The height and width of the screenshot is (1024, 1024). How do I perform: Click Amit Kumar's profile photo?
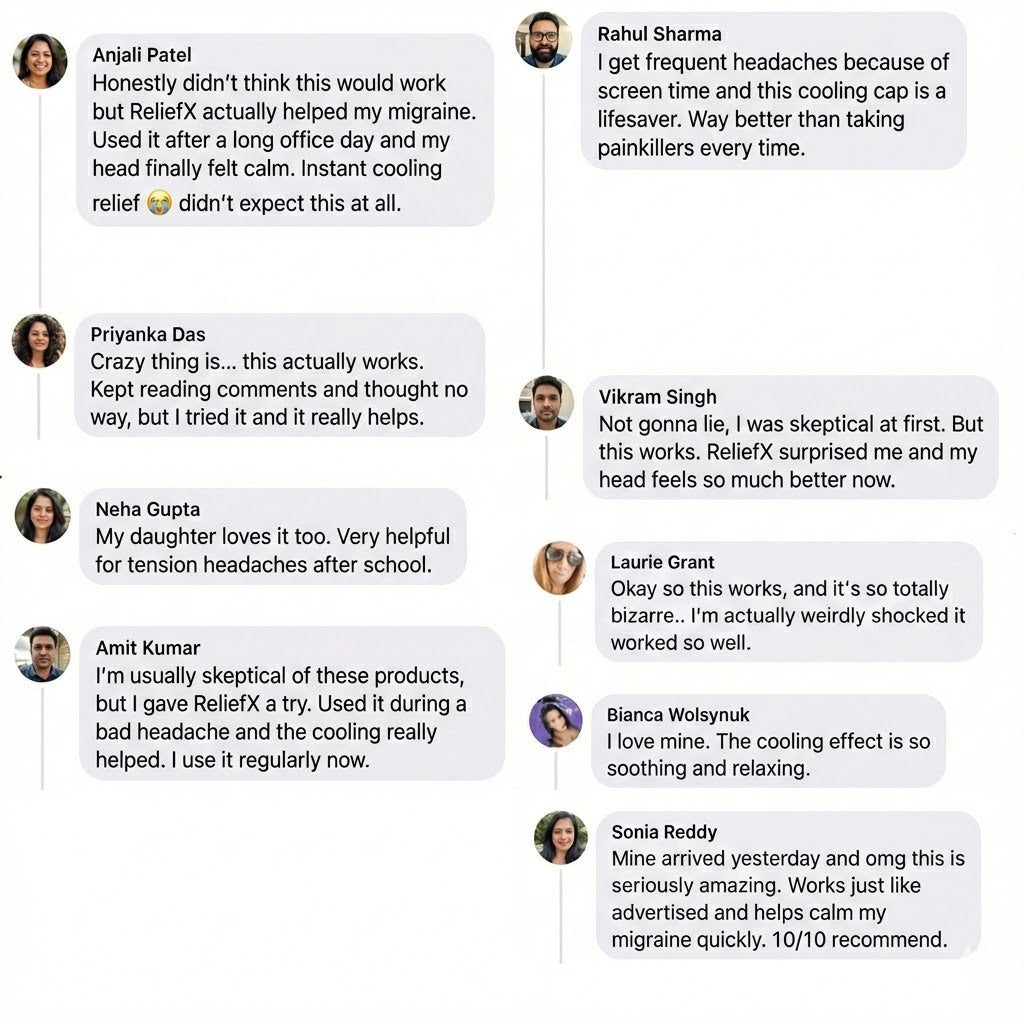43,654
